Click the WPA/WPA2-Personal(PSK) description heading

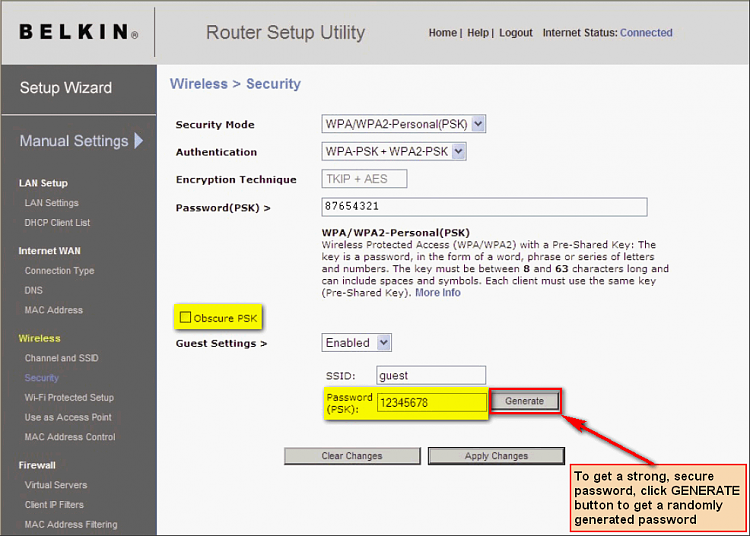point(396,233)
